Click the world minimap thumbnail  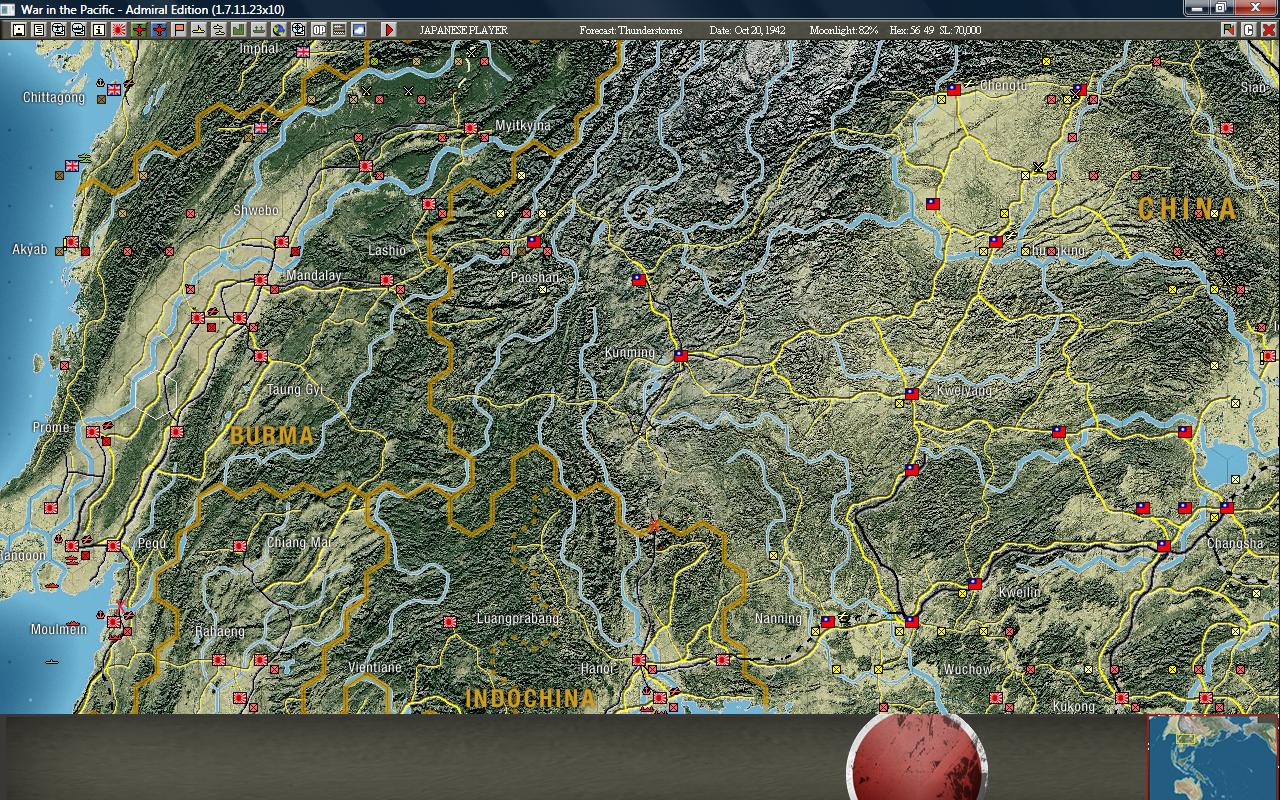click(x=1212, y=757)
